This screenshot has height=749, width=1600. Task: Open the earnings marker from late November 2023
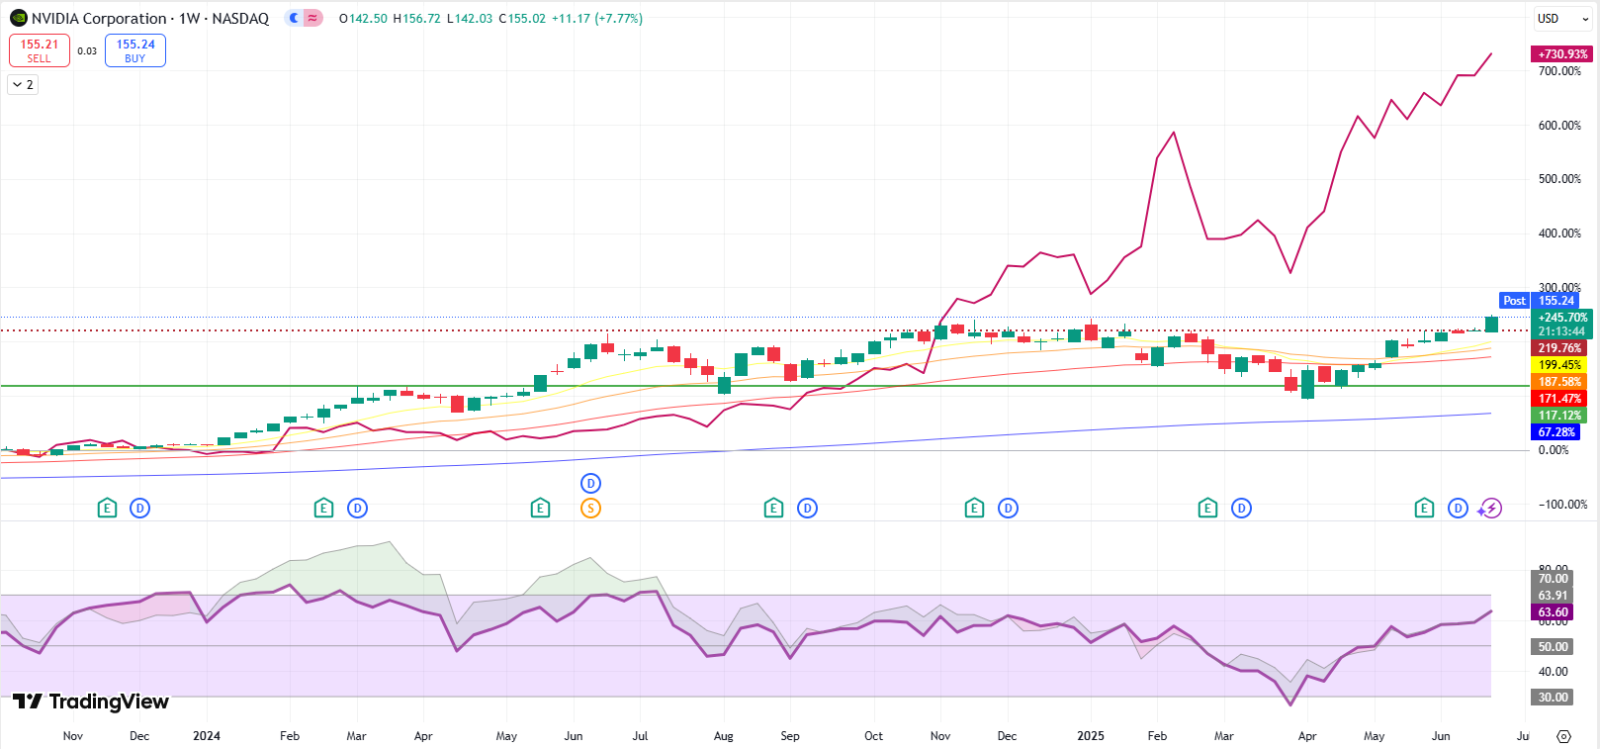click(x=107, y=508)
